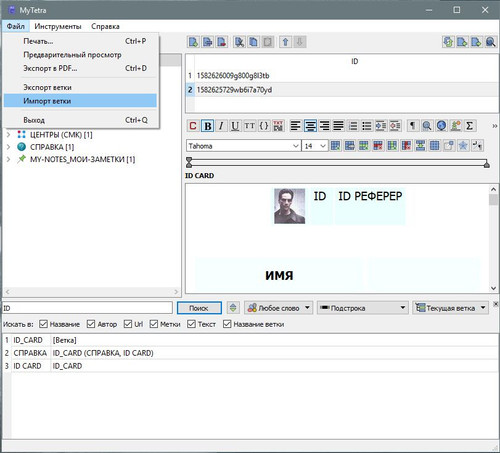500x453 pixels.
Task: Click the globe link icon in editor toolbar
Action: (x=441, y=126)
